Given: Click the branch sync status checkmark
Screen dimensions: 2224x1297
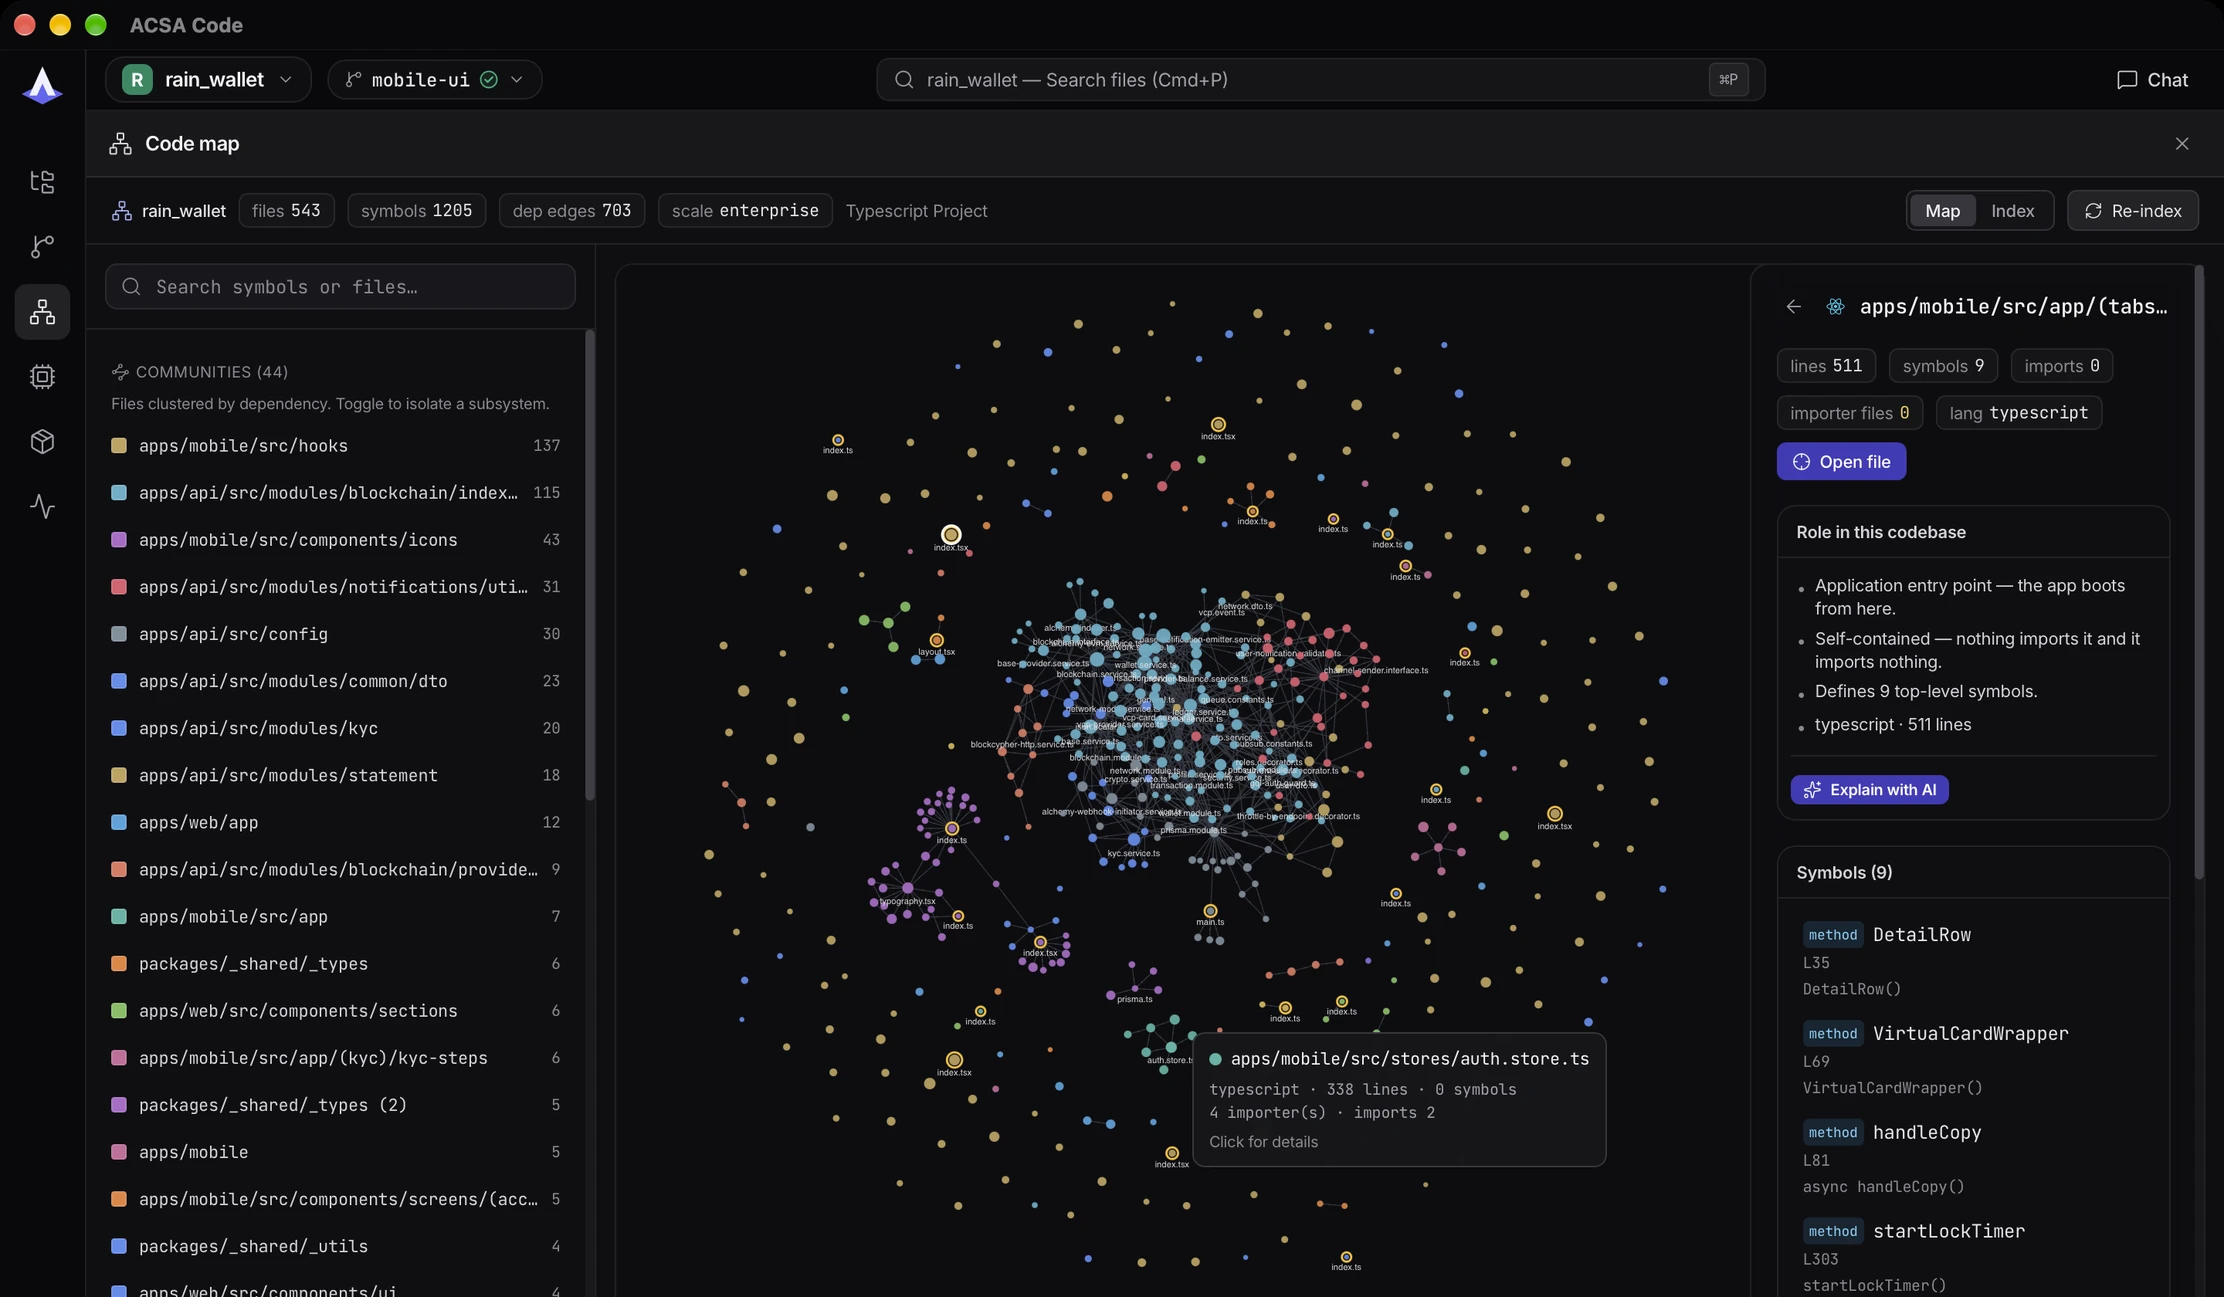Looking at the screenshot, I should click(489, 80).
